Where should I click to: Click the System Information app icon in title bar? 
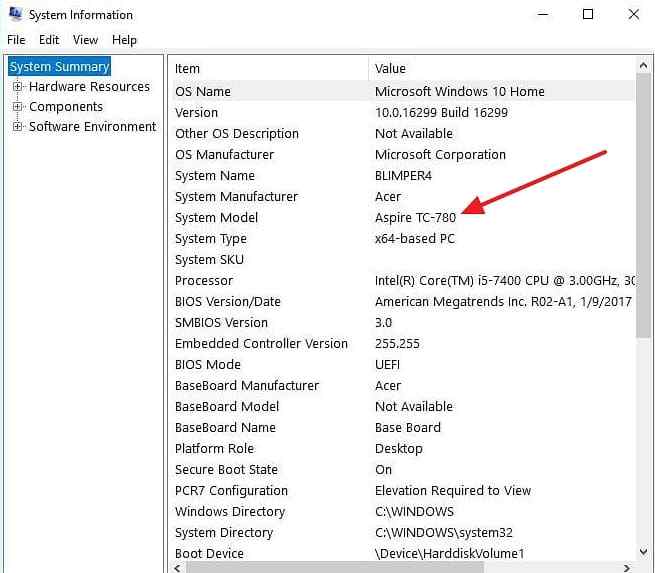[15, 14]
